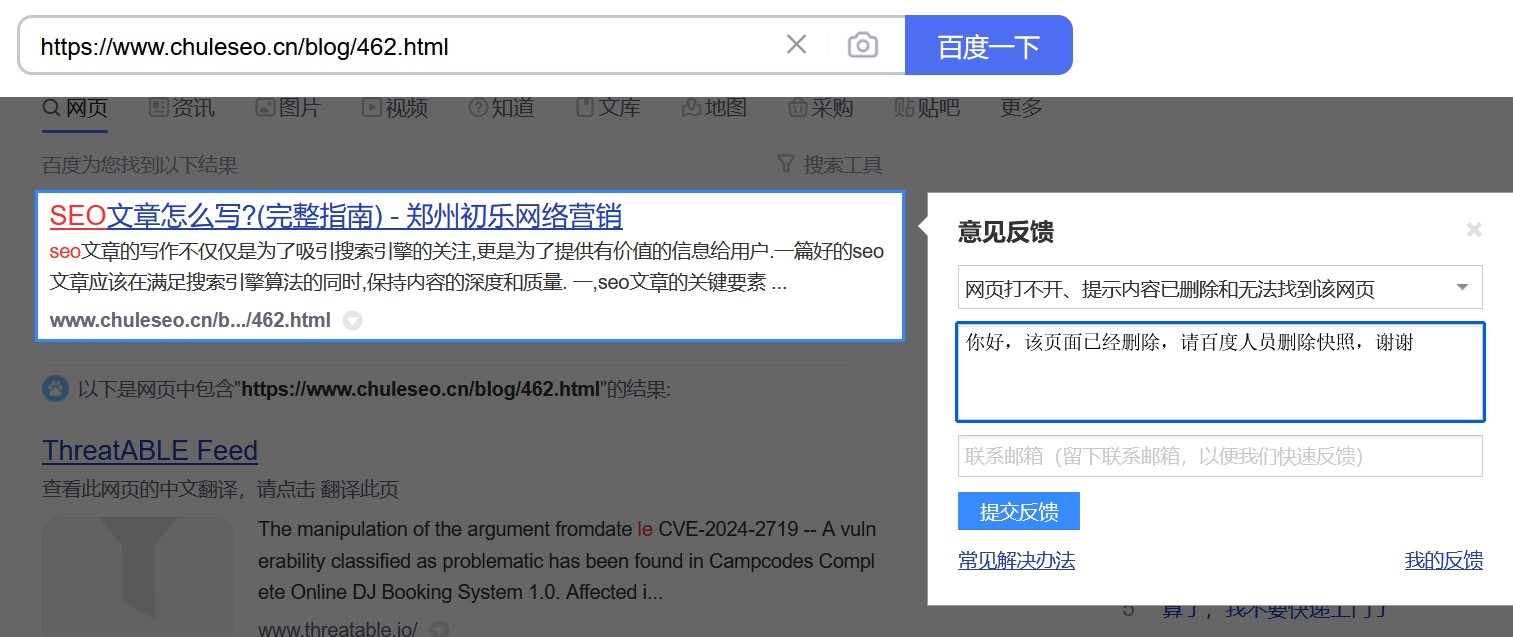Switch to the 贴吧 tab
Image resolution: width=1513 pixels, height=637 pixels.
tap(927, 108)
